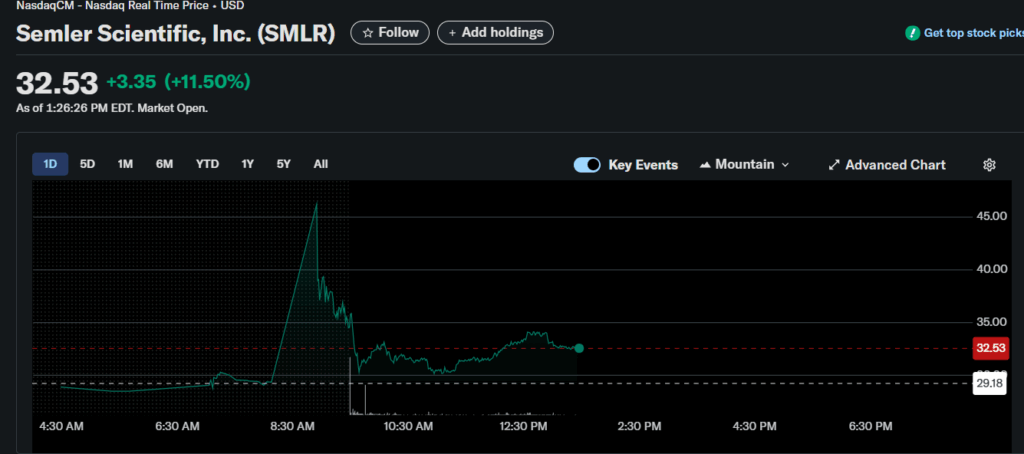This screenshot has width=1024, height=454.
Task: Click the 8:30 AM time axis label
Action: coord(292,427)
